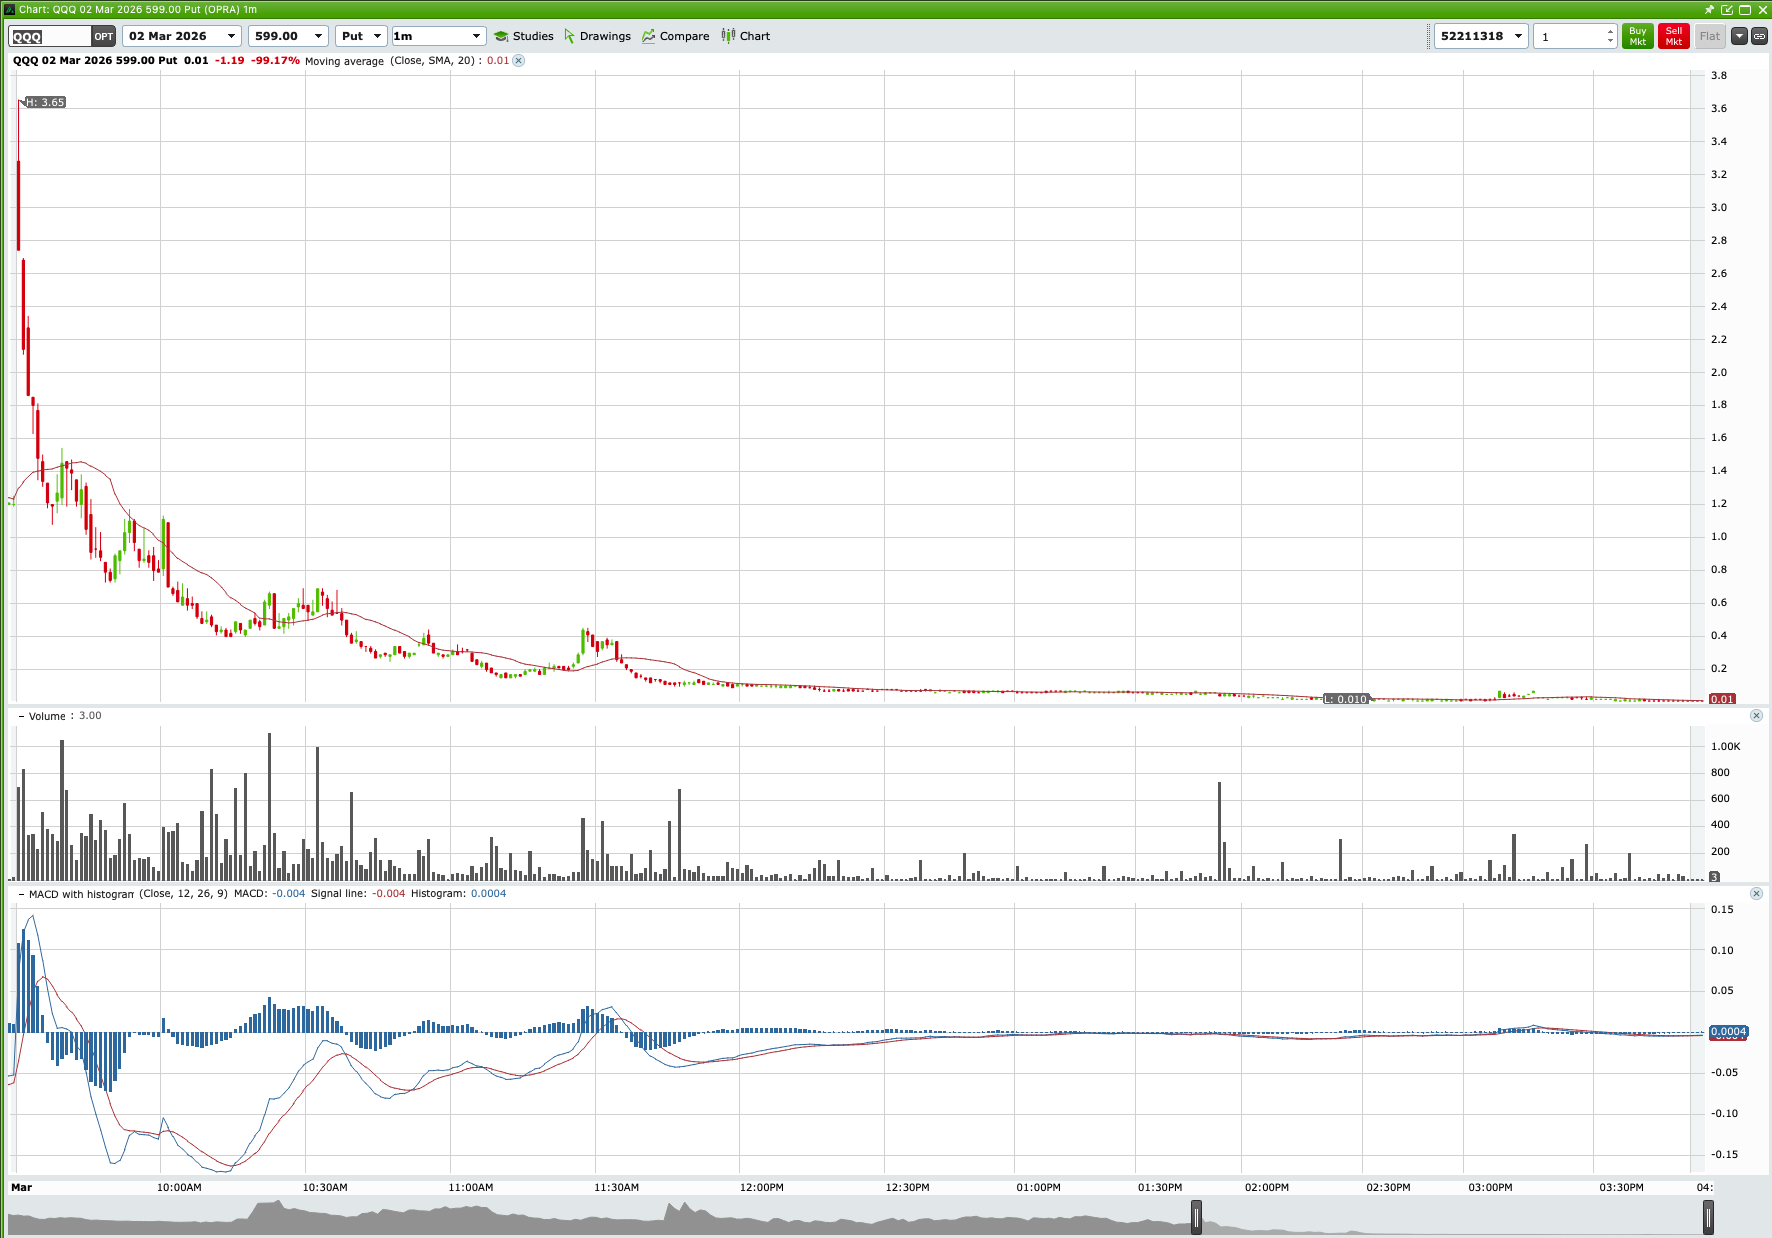Open the Studies menu
The height and width of the screenshot is (1238, 1772).
tap(525, 36)
